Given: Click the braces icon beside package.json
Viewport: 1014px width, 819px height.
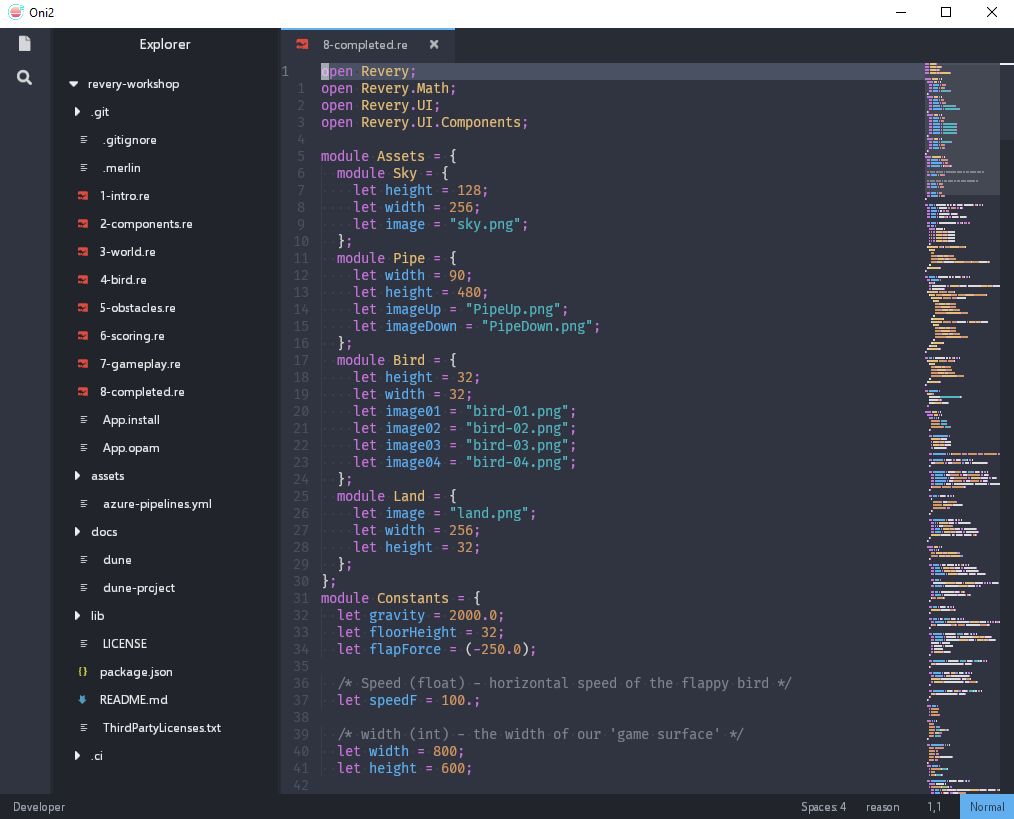Looking at the screenshot, I should click(x=82, y=672).
